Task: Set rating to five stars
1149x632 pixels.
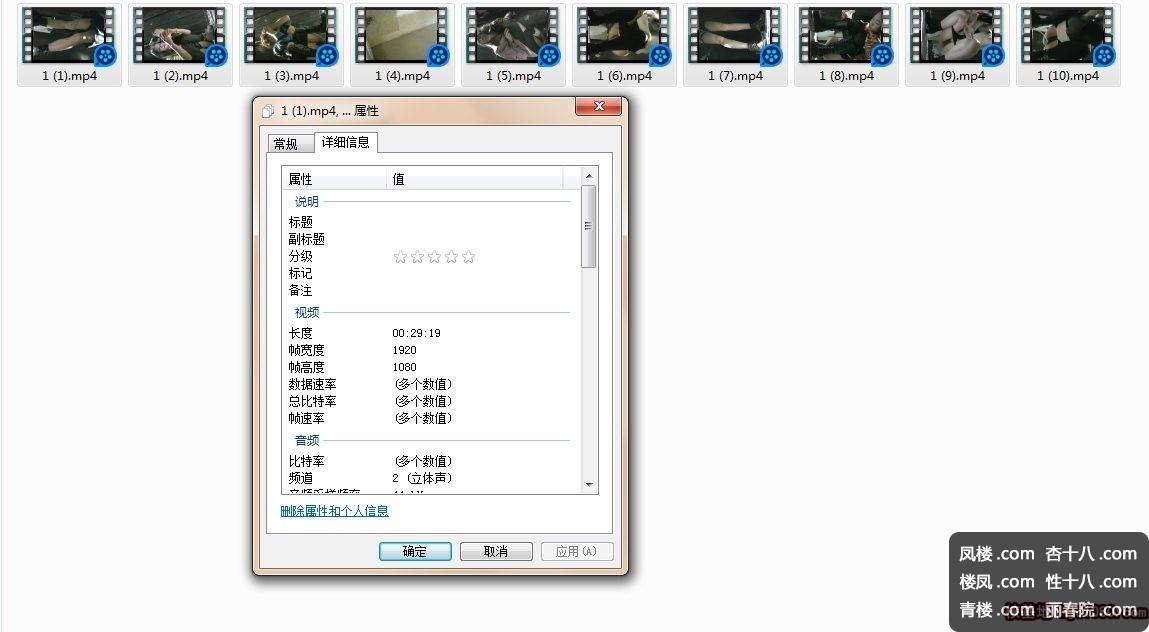Action: click(469, 257)
